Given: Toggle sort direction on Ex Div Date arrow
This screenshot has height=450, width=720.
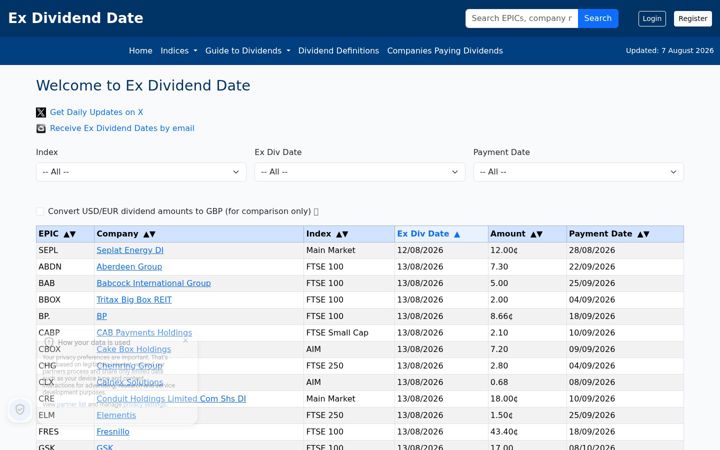Looking at the screenshot, I should pos(457,235).
